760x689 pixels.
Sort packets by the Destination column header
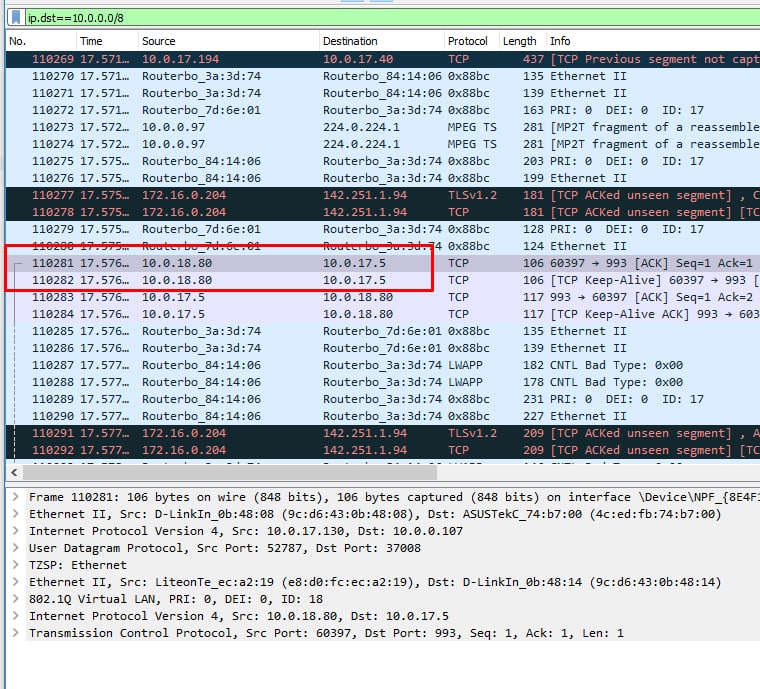point(381,41)
